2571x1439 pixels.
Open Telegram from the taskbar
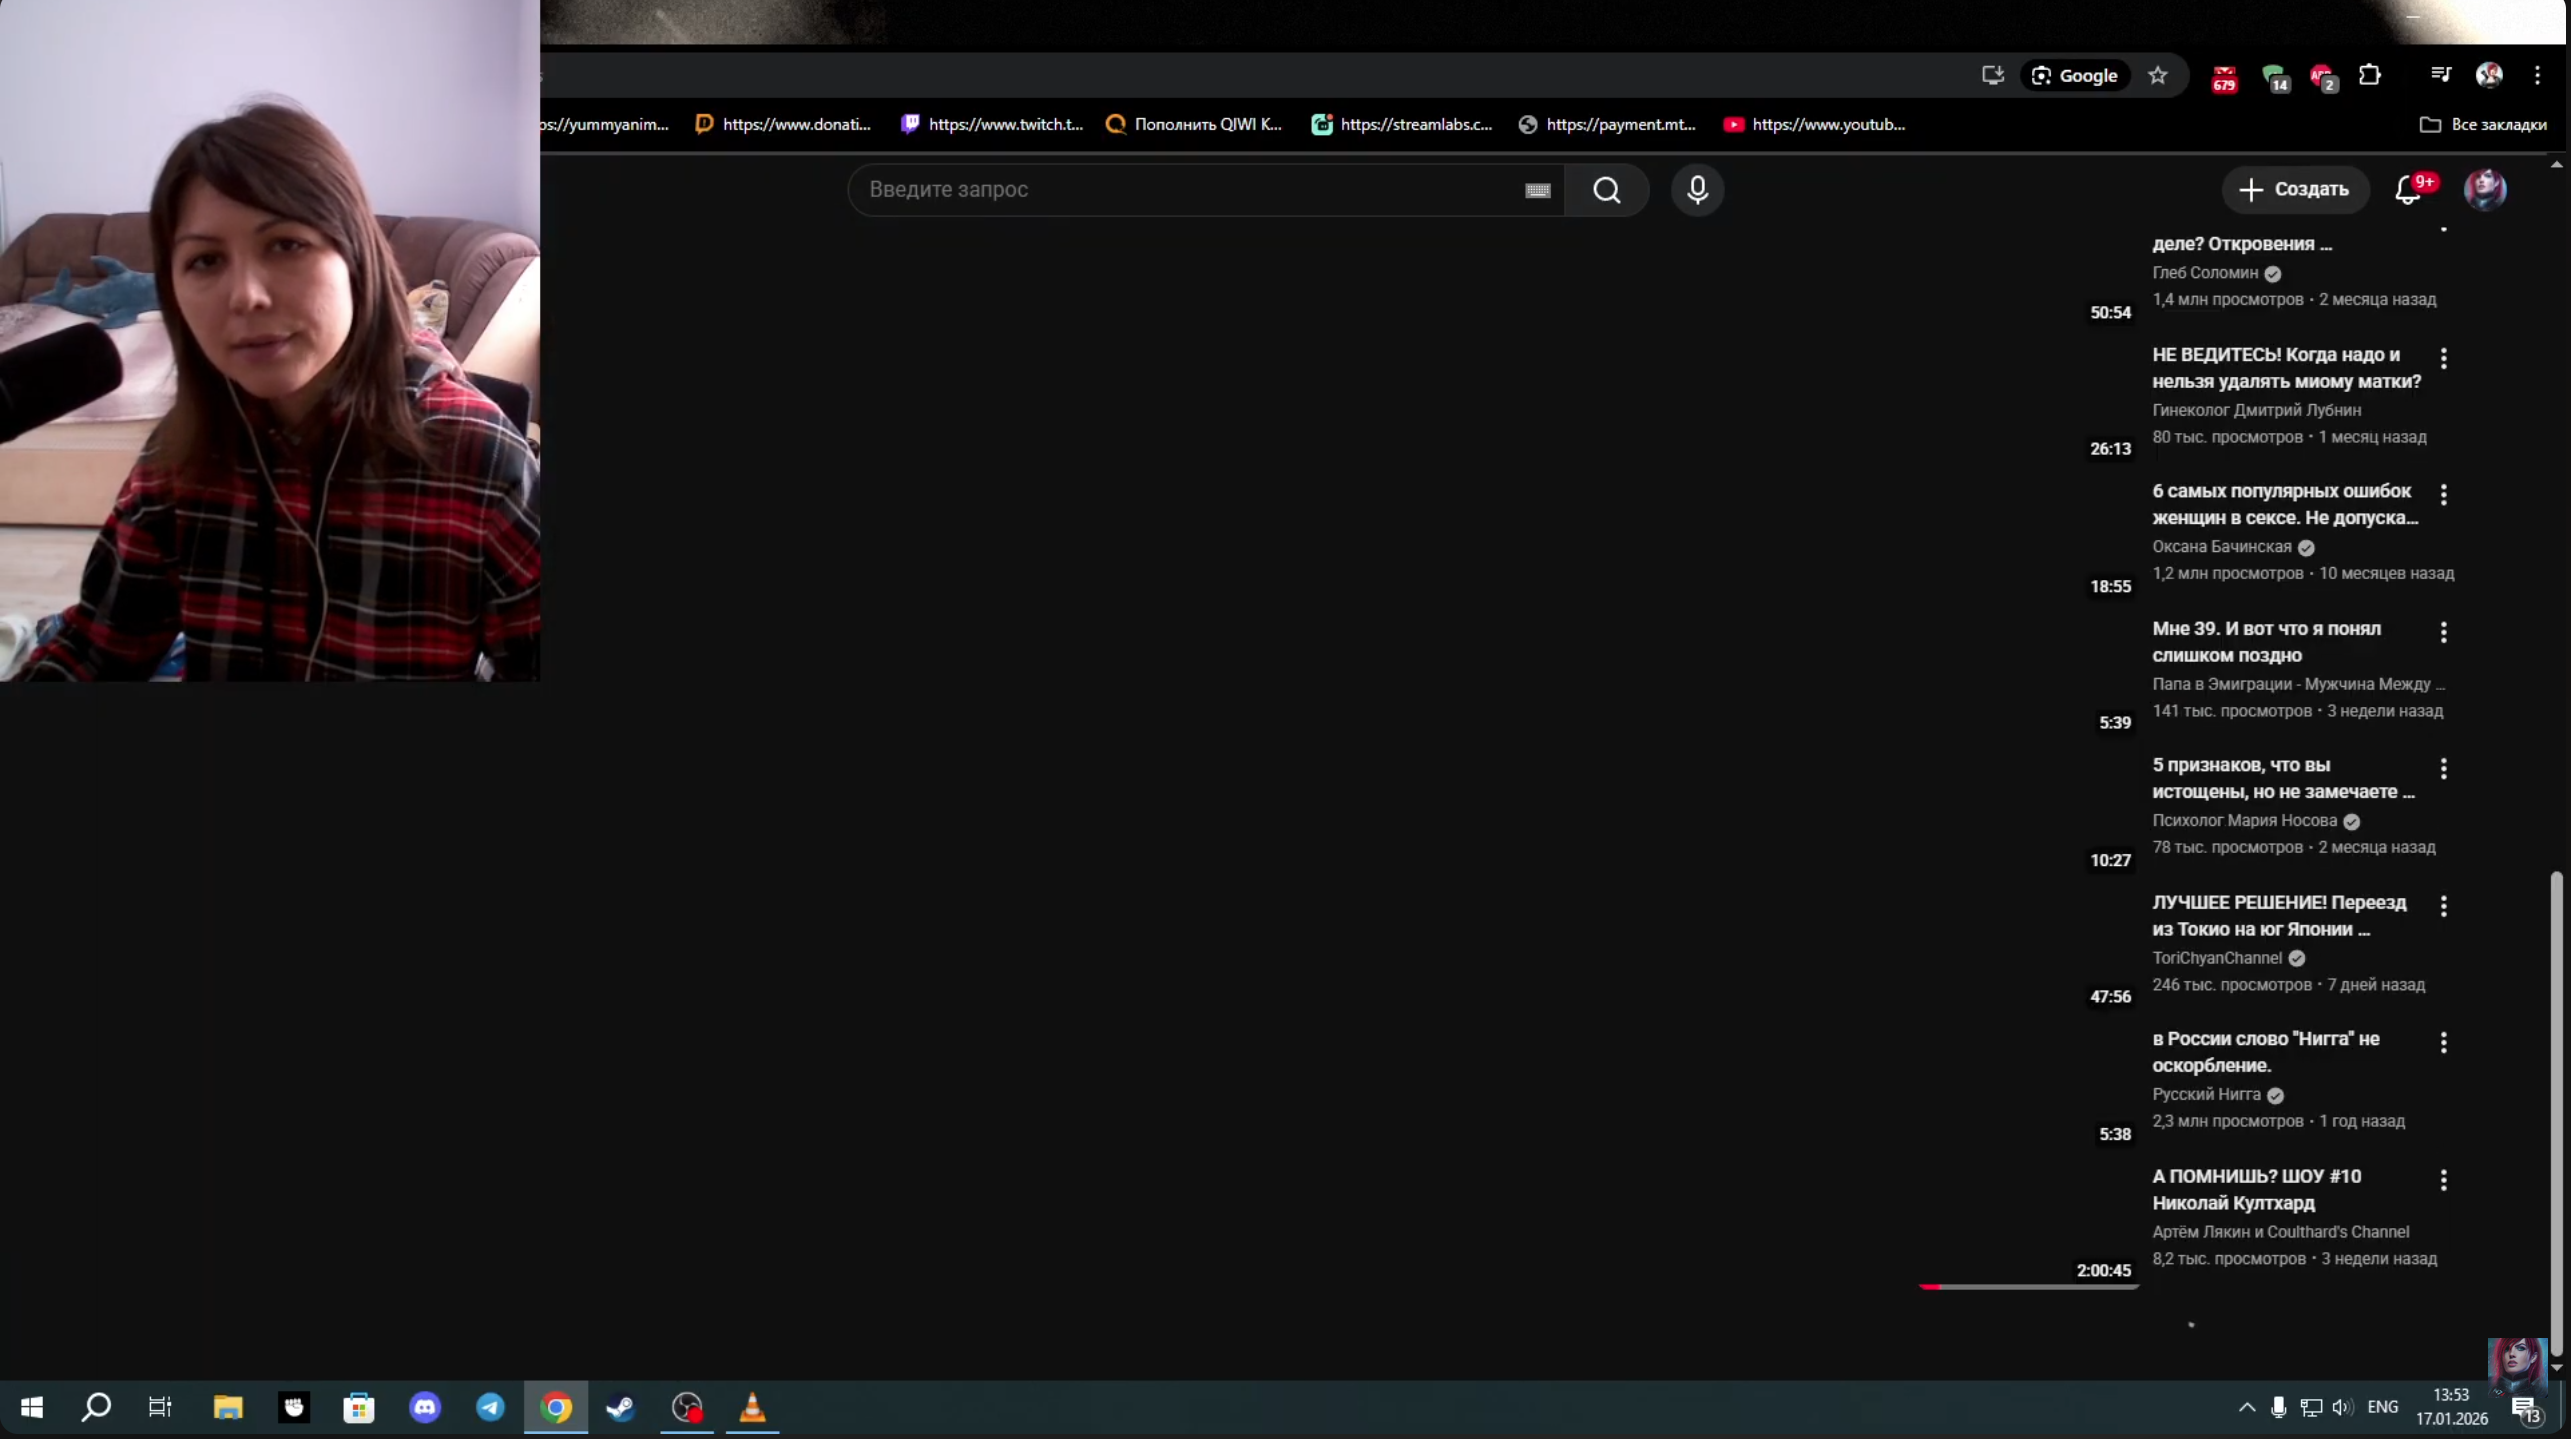(490, 1408)
